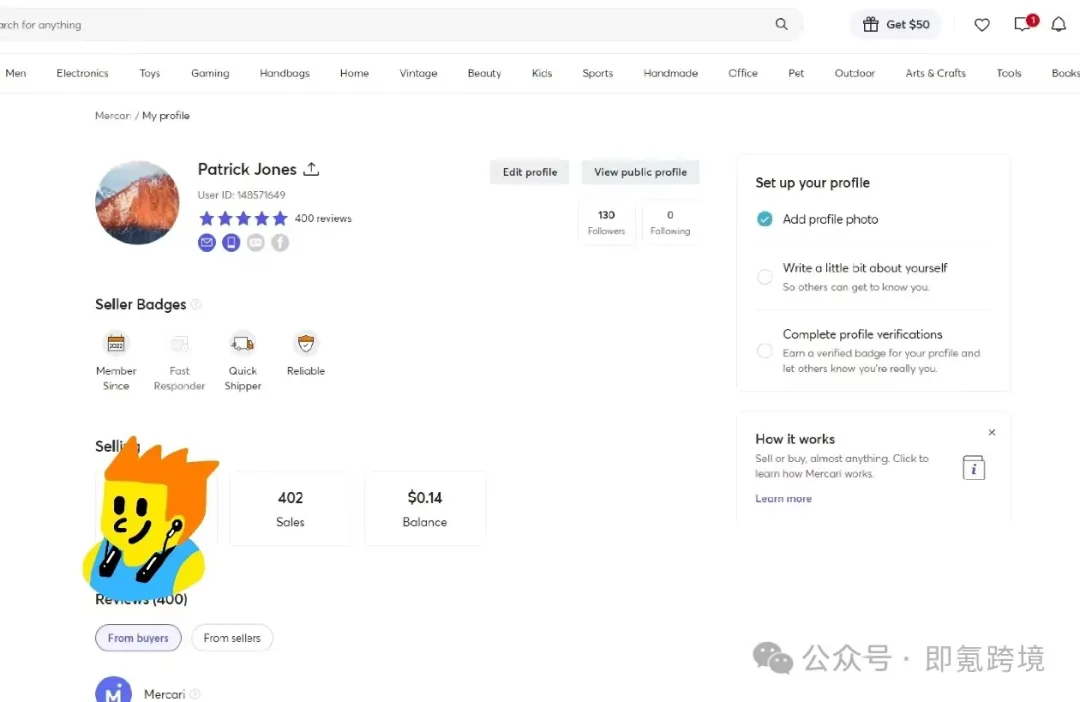Viewport: 1080px width, 702px height.
Task: Click the phone verified badge icon
Action: point(231,242)
